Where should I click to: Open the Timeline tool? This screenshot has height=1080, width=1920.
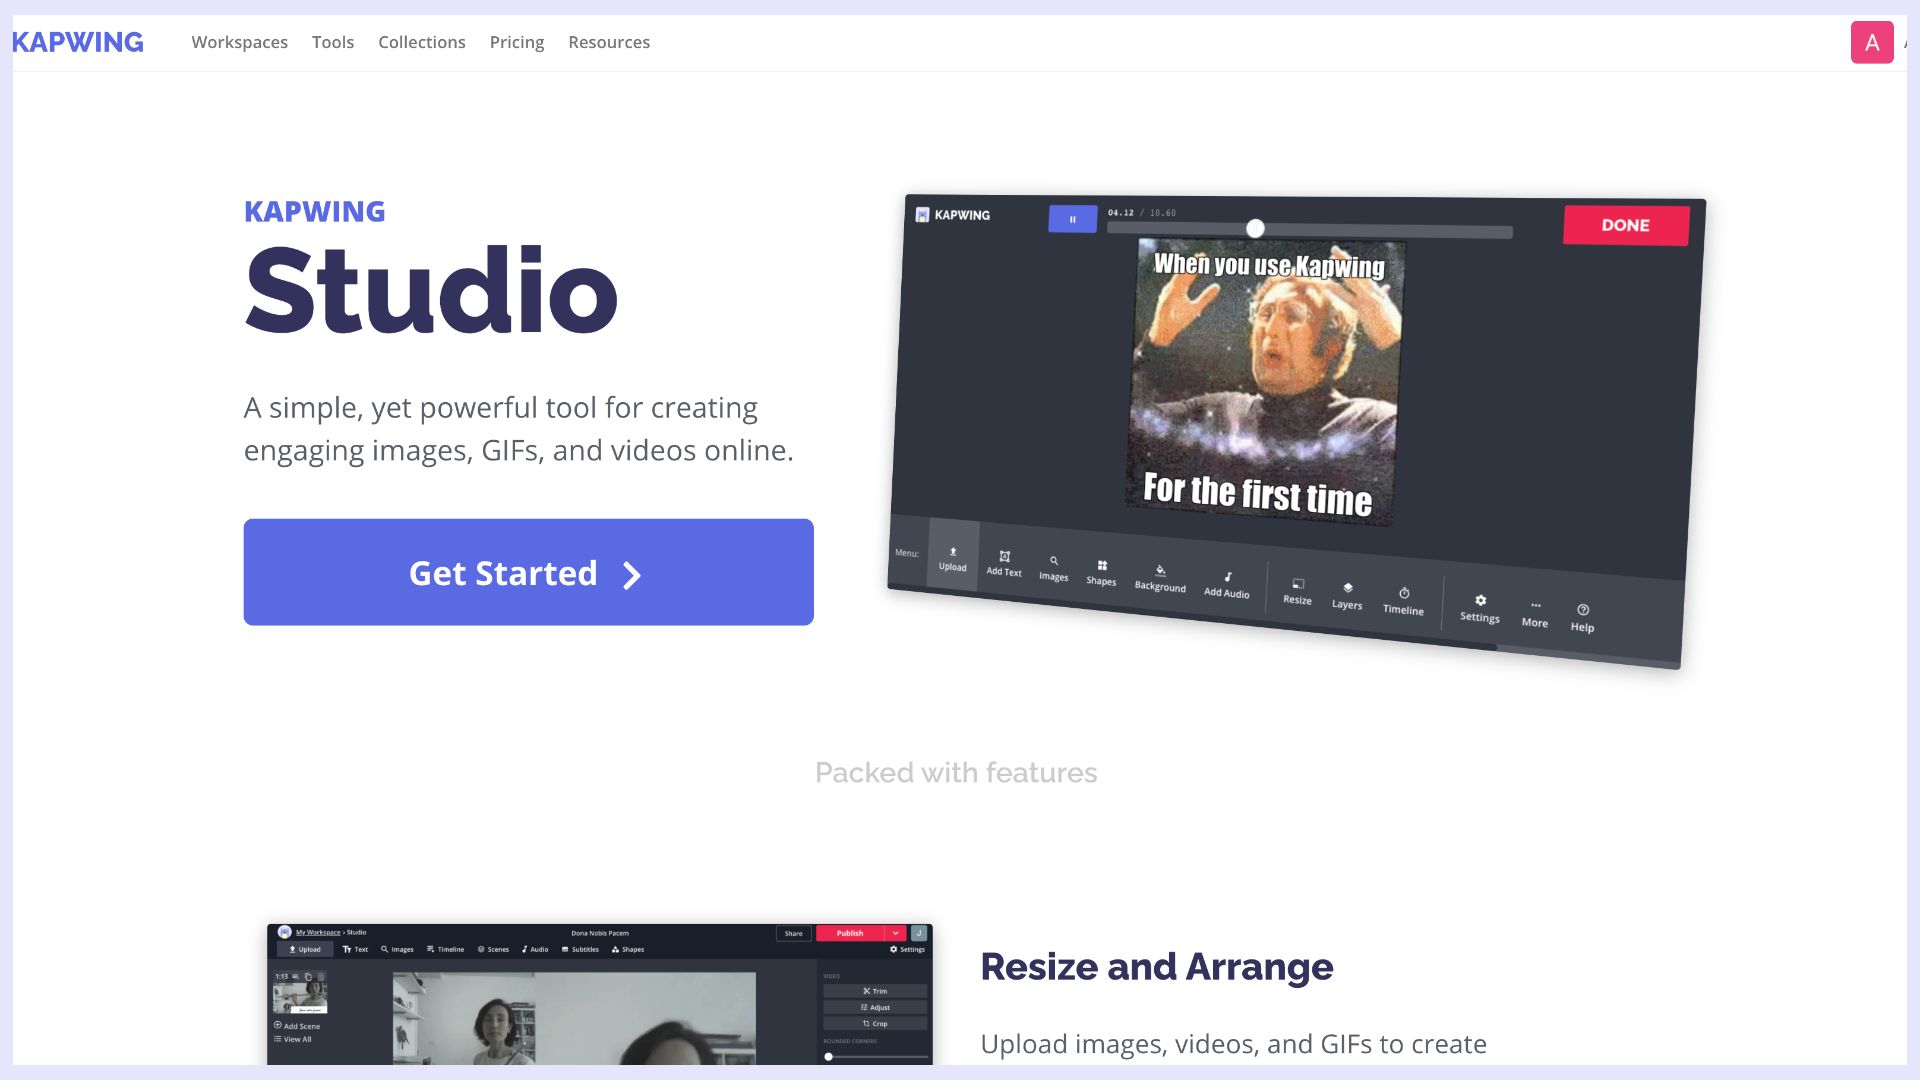click(1403, 602)
